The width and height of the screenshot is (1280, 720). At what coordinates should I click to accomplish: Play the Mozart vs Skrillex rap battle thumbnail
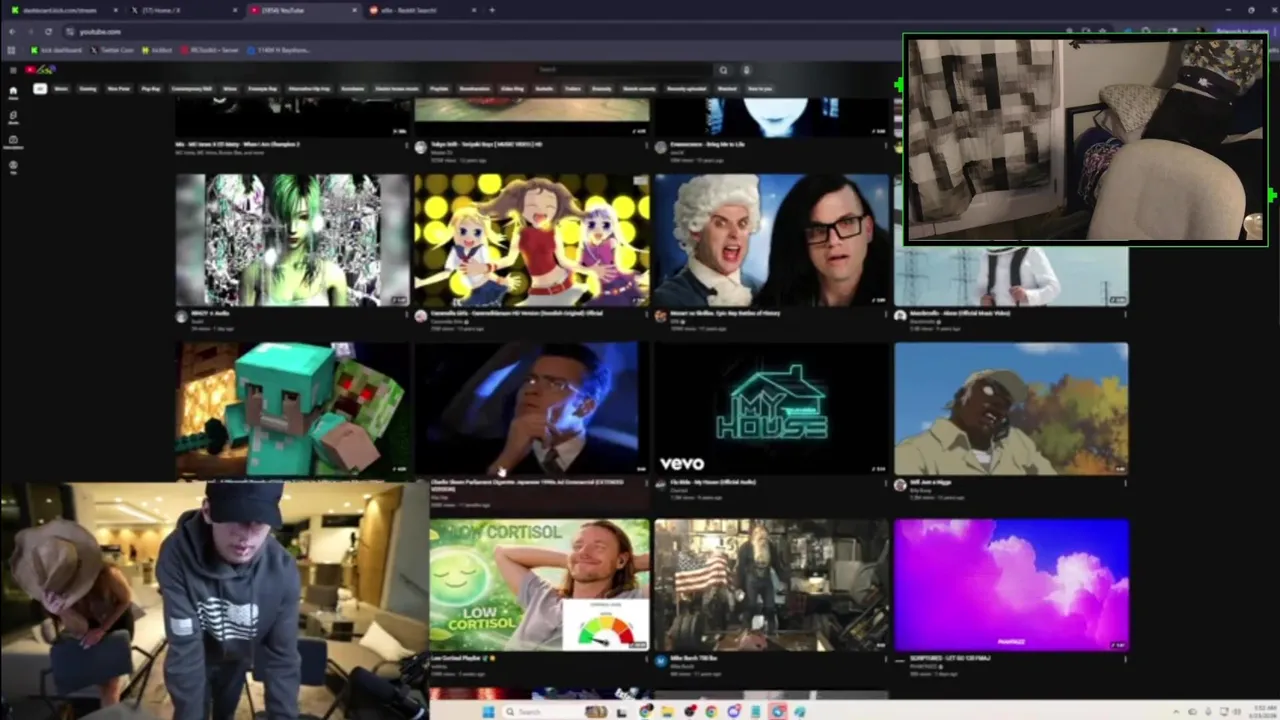pyautogui.click(x=771, y=240)
